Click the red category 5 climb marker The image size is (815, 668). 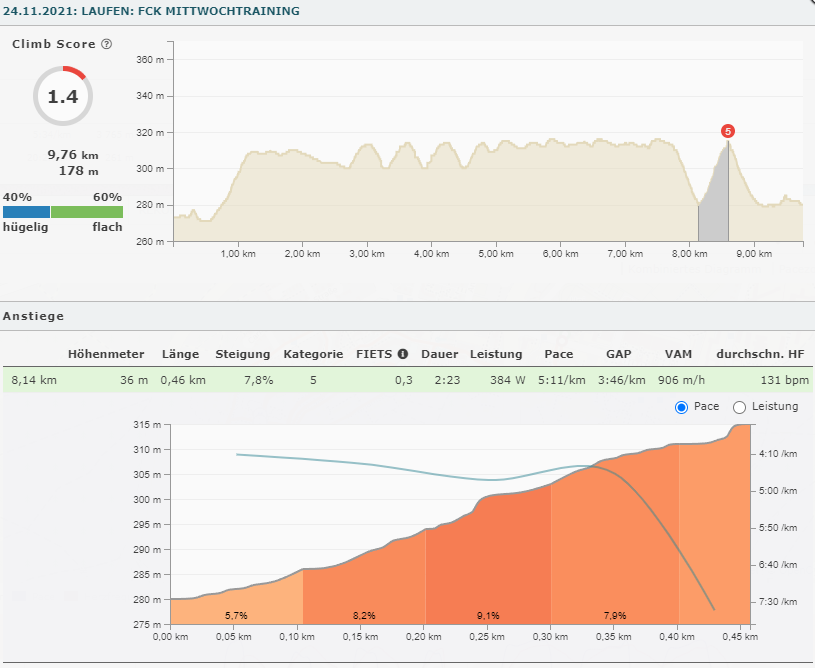coord(728,131)
